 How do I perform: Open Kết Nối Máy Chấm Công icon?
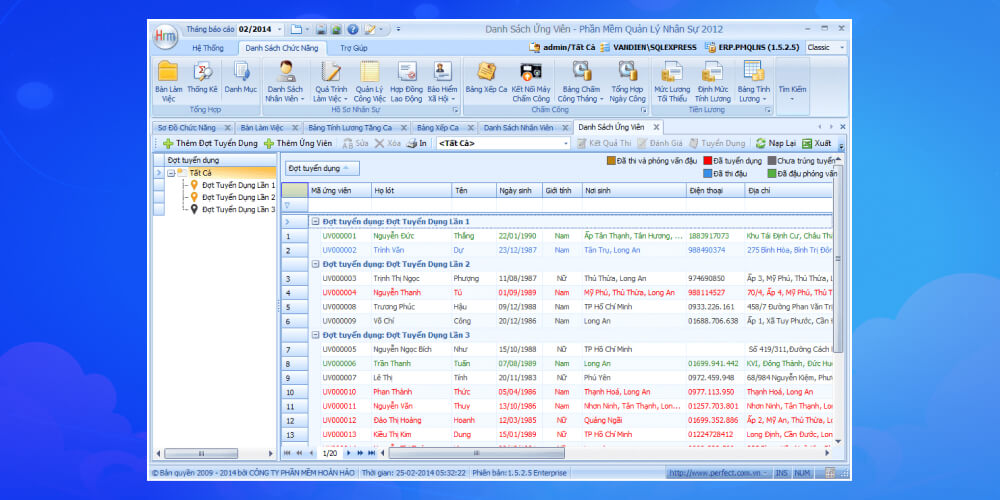pyautogui.click(x=531, y=82)
